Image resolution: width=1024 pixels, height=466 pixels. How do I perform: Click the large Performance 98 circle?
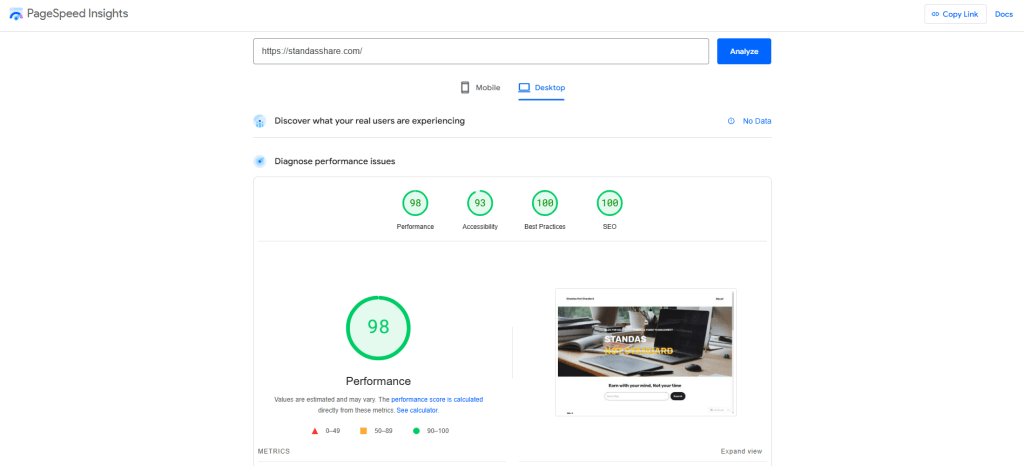coord(378,327)
